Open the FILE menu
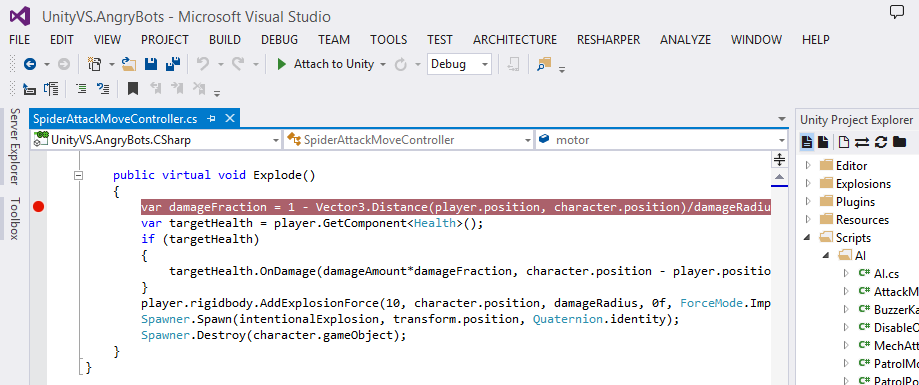This screenshot has height=385, width=919. click(x=20, y=40)
